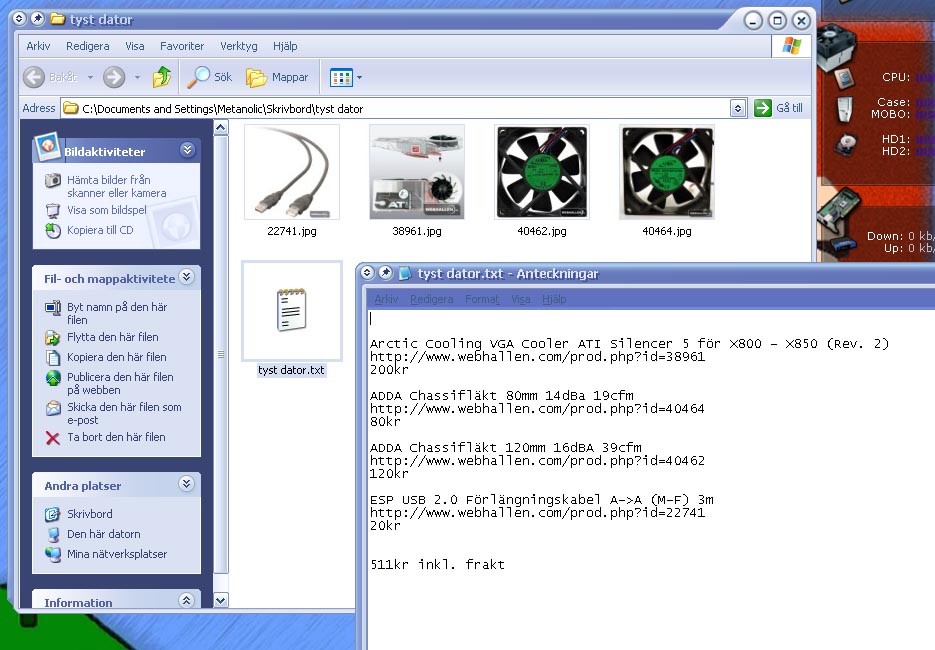The height and width of the screenshot is (650, 935).
Task: Click the Sök search toolbar icon
Action: click(210, 77)
